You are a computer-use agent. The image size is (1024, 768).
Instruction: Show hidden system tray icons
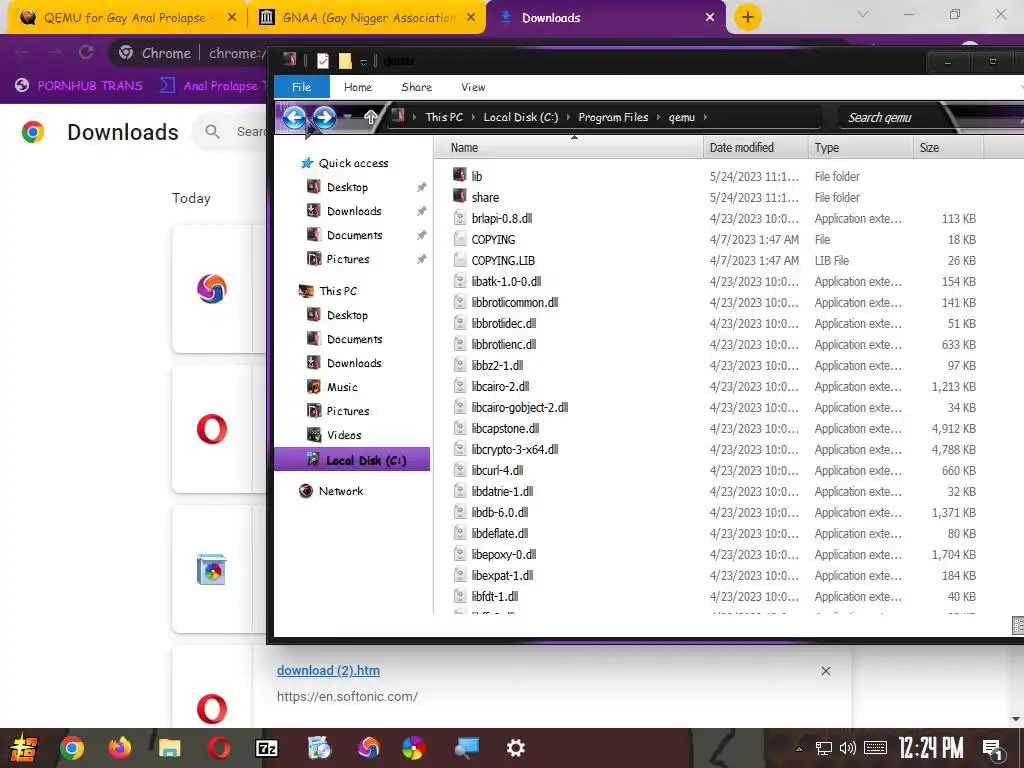(799, 748)
